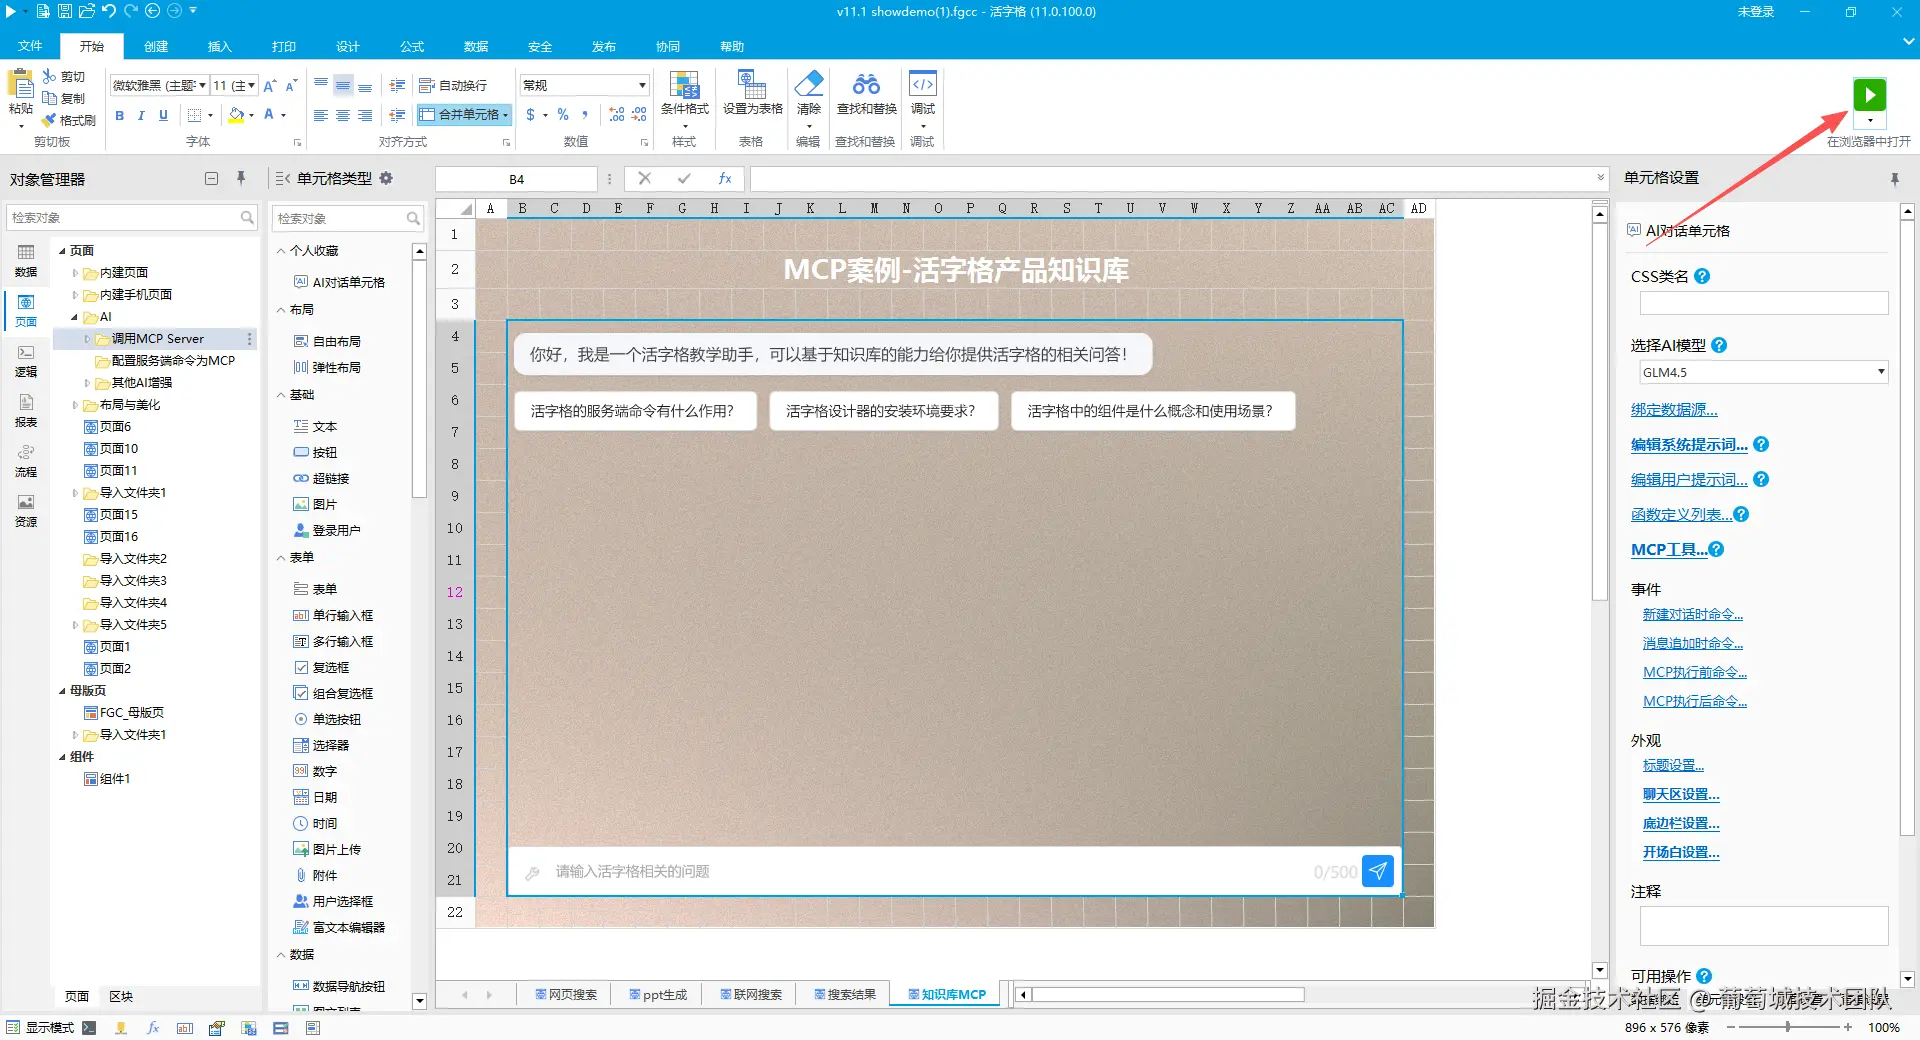Viewport: 1920px width, 1040px height.
Task: Collapse the 母版页 tree node
Action: click(x=63, y=691)
